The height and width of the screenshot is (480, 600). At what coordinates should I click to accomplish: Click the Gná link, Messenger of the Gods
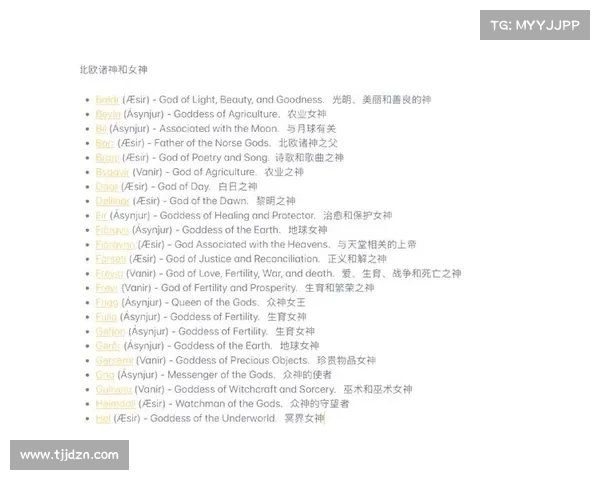pyautogui.click(x=105, y=375)
